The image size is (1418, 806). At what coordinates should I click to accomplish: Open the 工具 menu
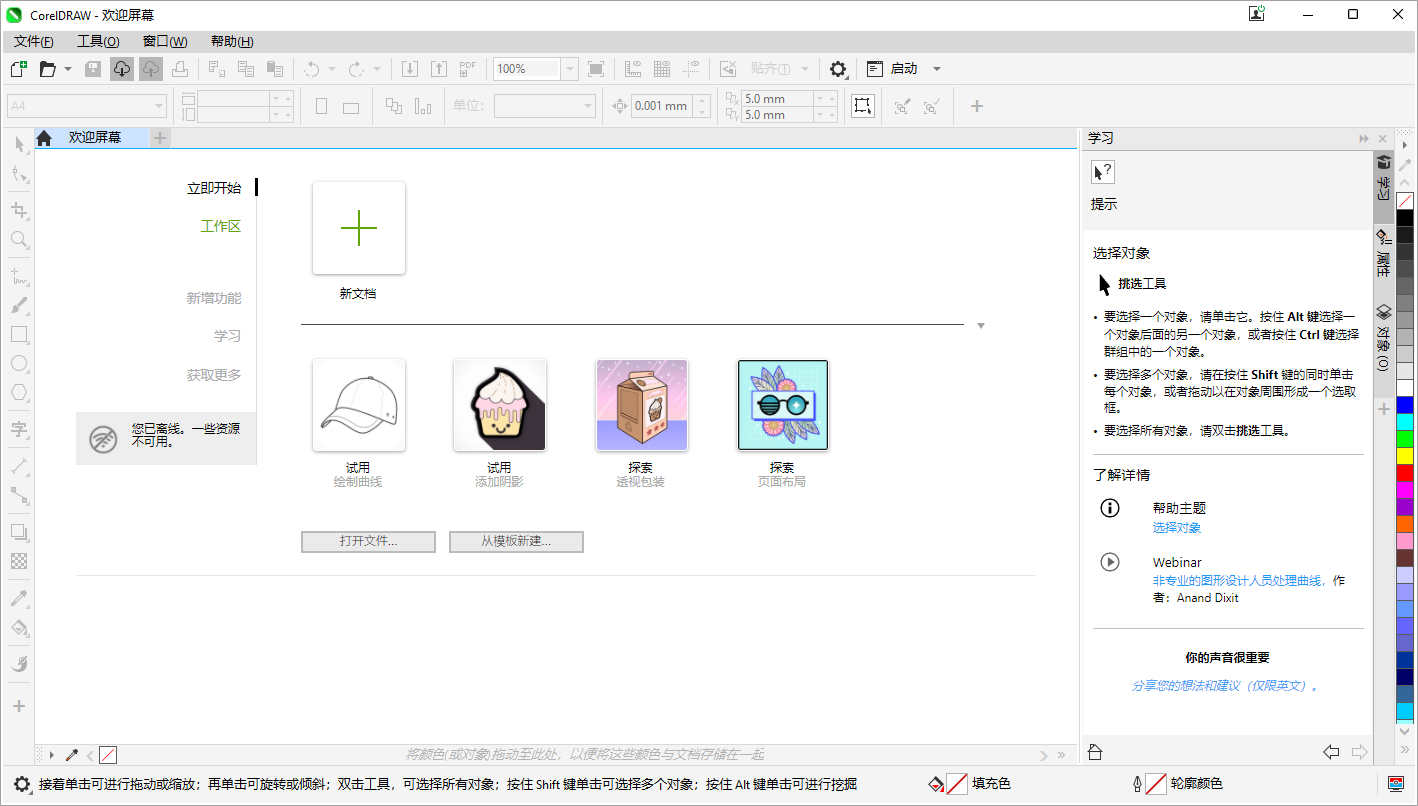[98, 41]
